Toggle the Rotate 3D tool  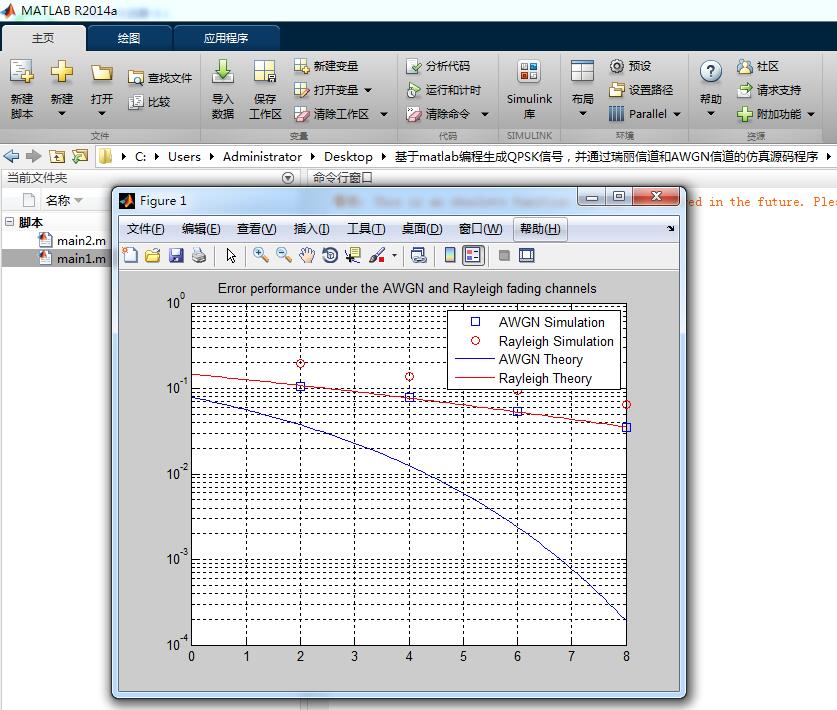[330, 255]
